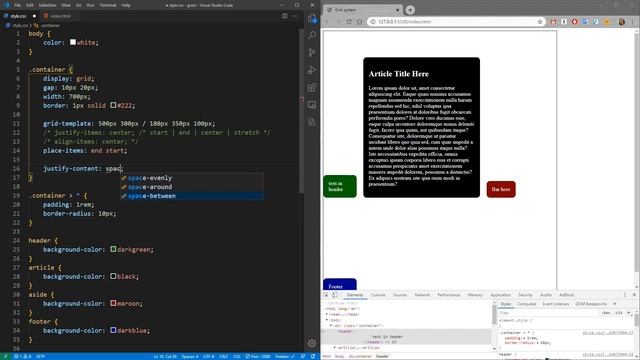
Task: Open the File menu in VS Code
Action: (x=18, y=5)
